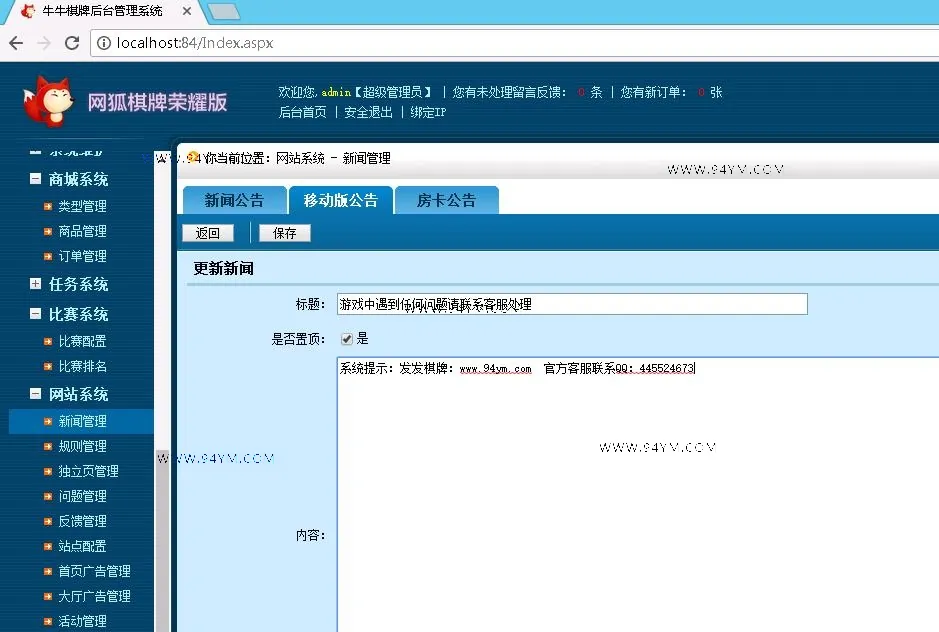Click the 返回 button
939x632 pixels.
click(208, 233)
